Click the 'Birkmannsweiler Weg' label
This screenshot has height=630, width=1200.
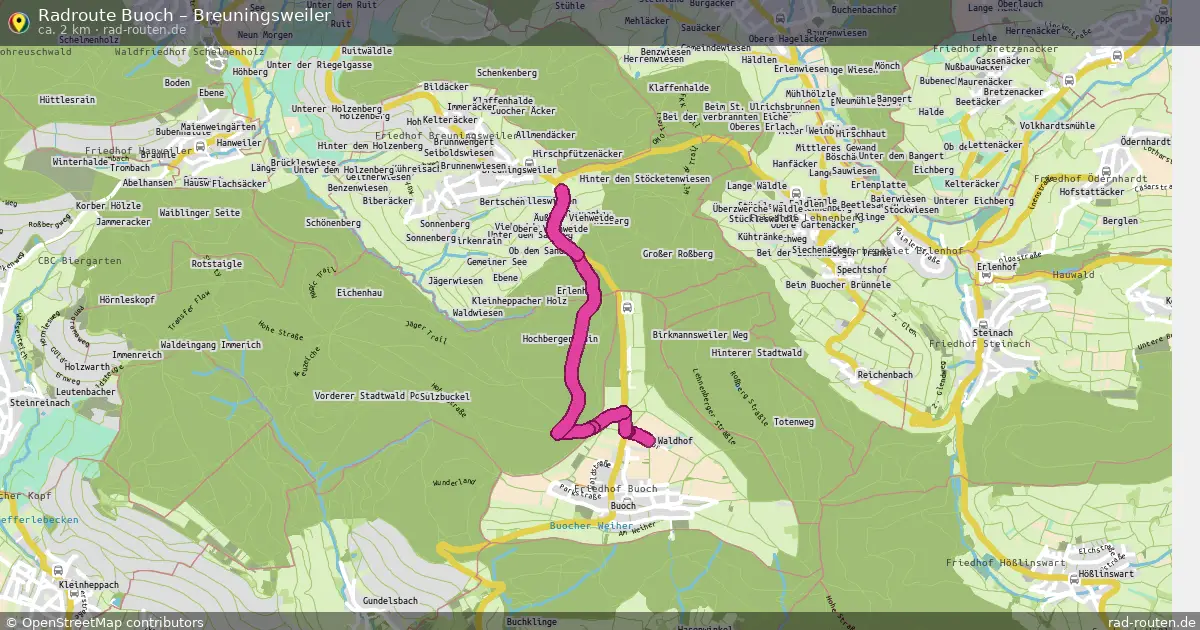tap(700, 334)
